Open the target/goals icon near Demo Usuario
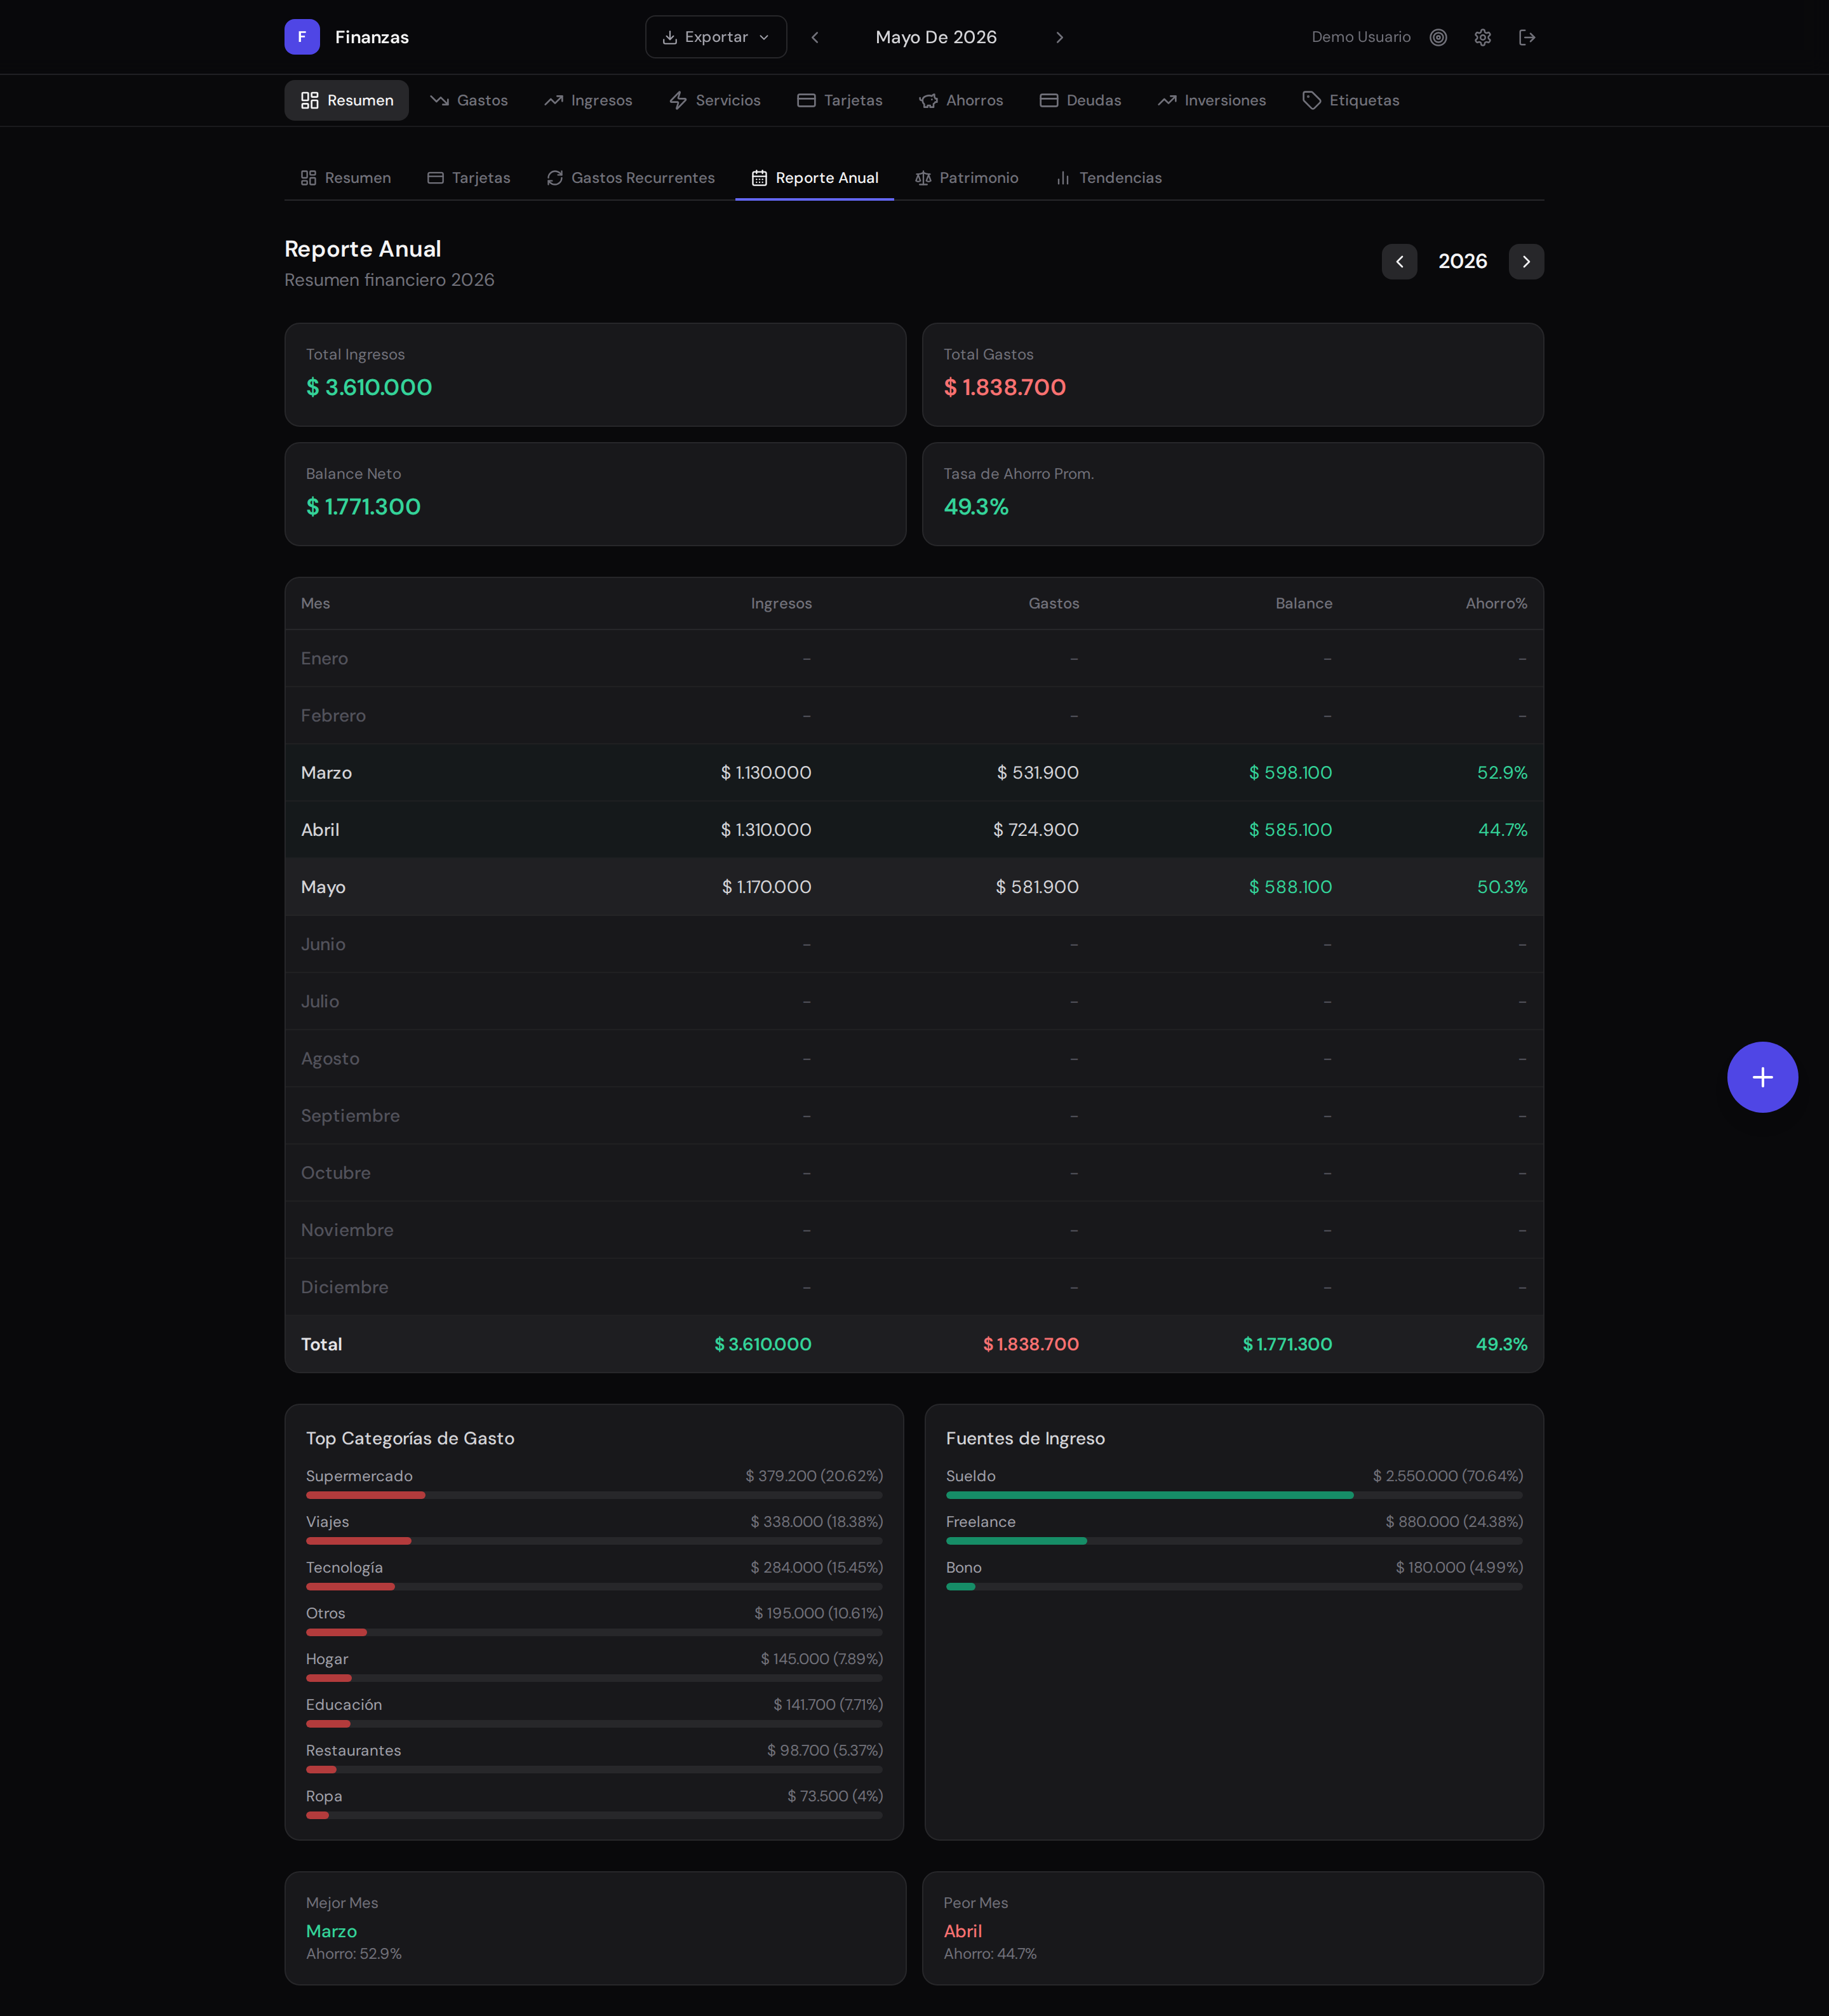Viewport: 1829px width, 2016px height. [1438, 37]
